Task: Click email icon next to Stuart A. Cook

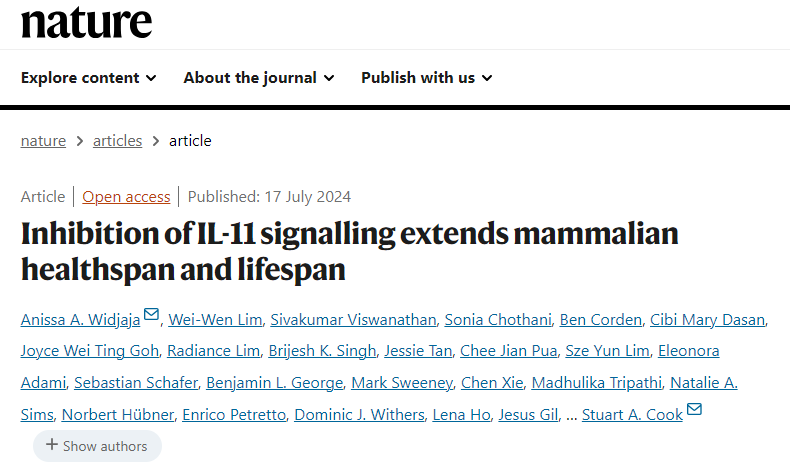Action: pyautogui.click(x=694, y=409)
